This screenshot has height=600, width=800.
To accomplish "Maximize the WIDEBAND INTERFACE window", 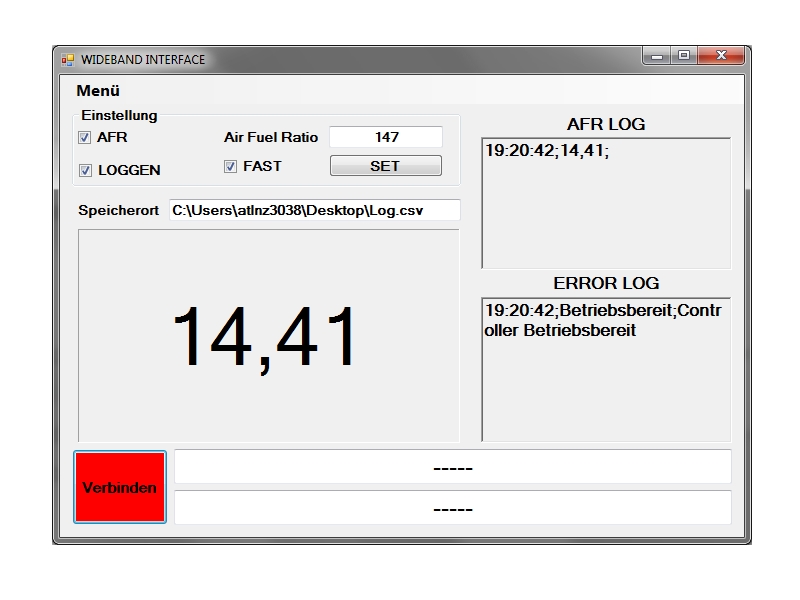I will click(684, 56).
